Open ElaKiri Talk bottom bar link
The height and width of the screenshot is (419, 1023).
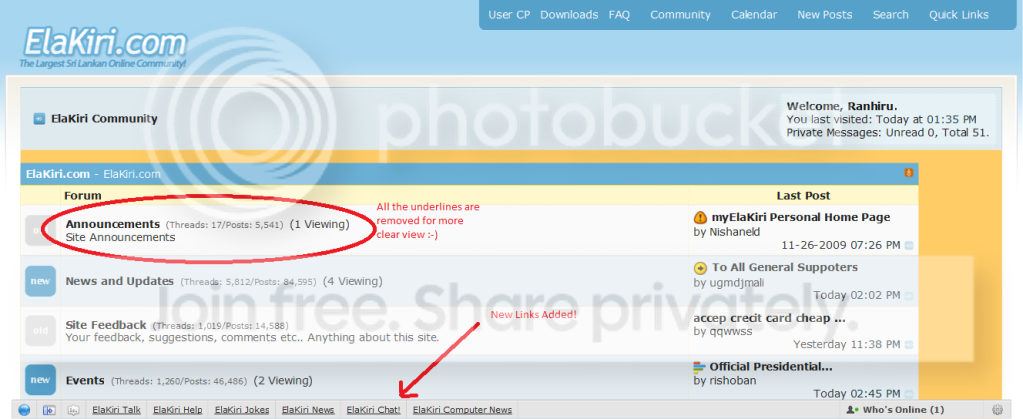116,410
